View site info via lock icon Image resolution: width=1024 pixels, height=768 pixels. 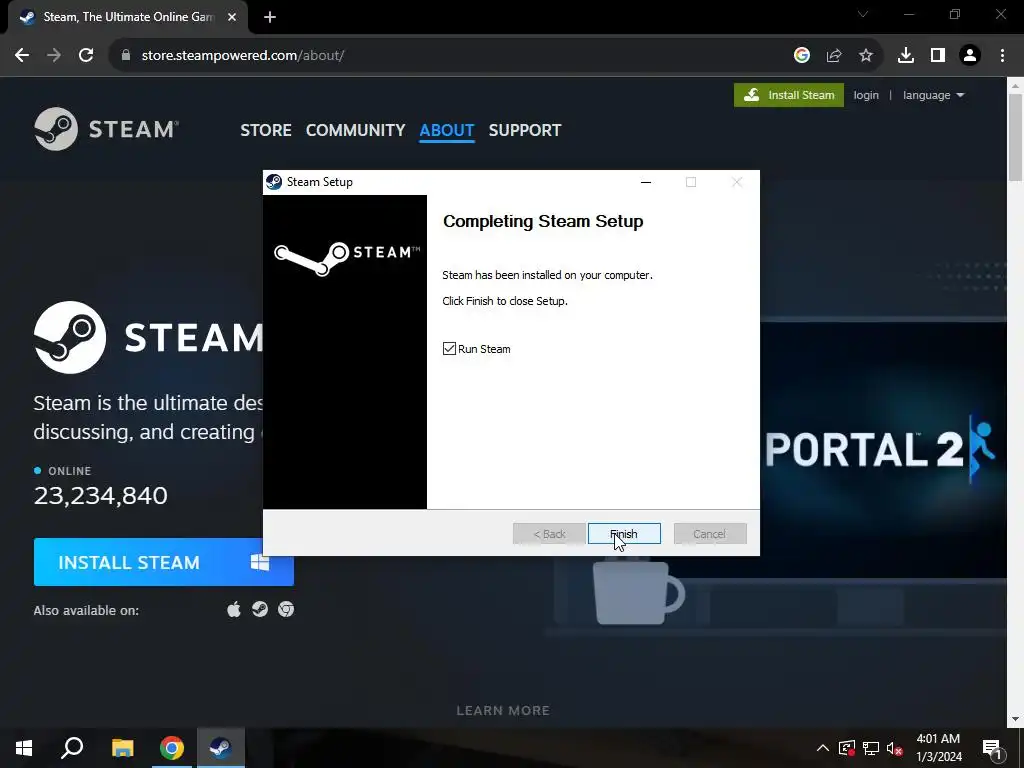(x=126, y=56)
